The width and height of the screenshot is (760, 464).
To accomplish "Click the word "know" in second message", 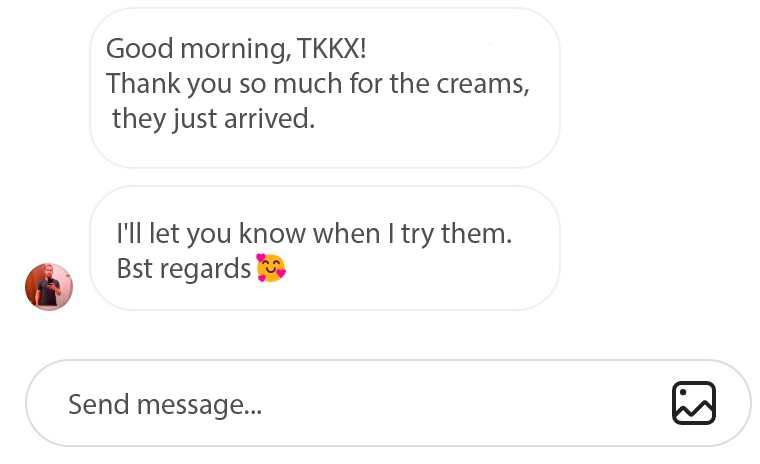I will (271, 233).
